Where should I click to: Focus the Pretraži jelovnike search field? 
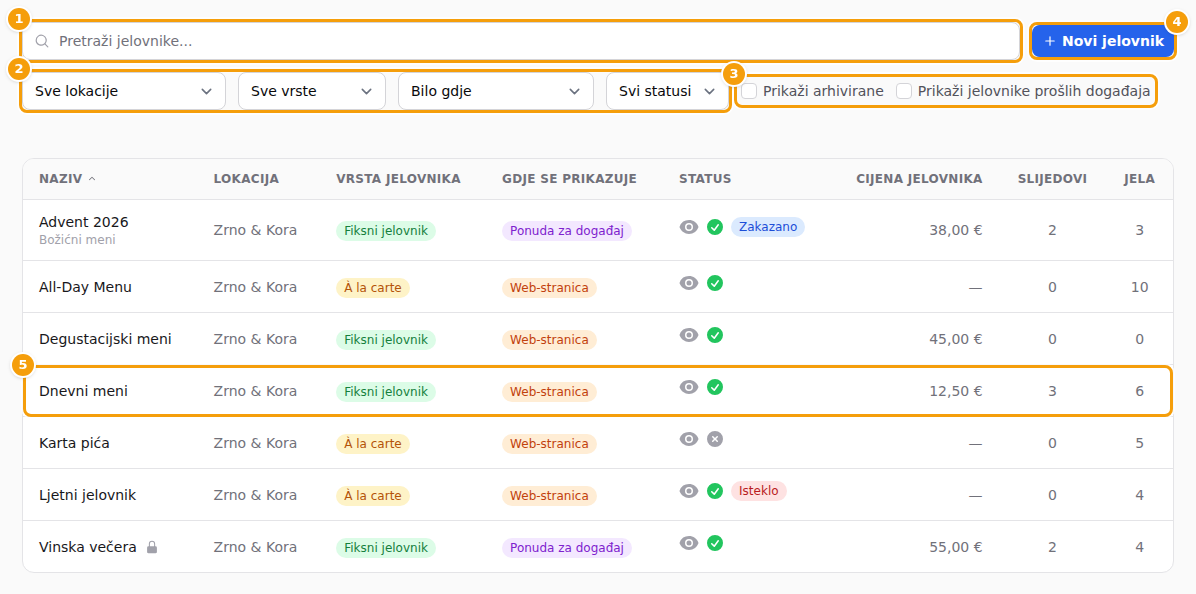[522, 41]
